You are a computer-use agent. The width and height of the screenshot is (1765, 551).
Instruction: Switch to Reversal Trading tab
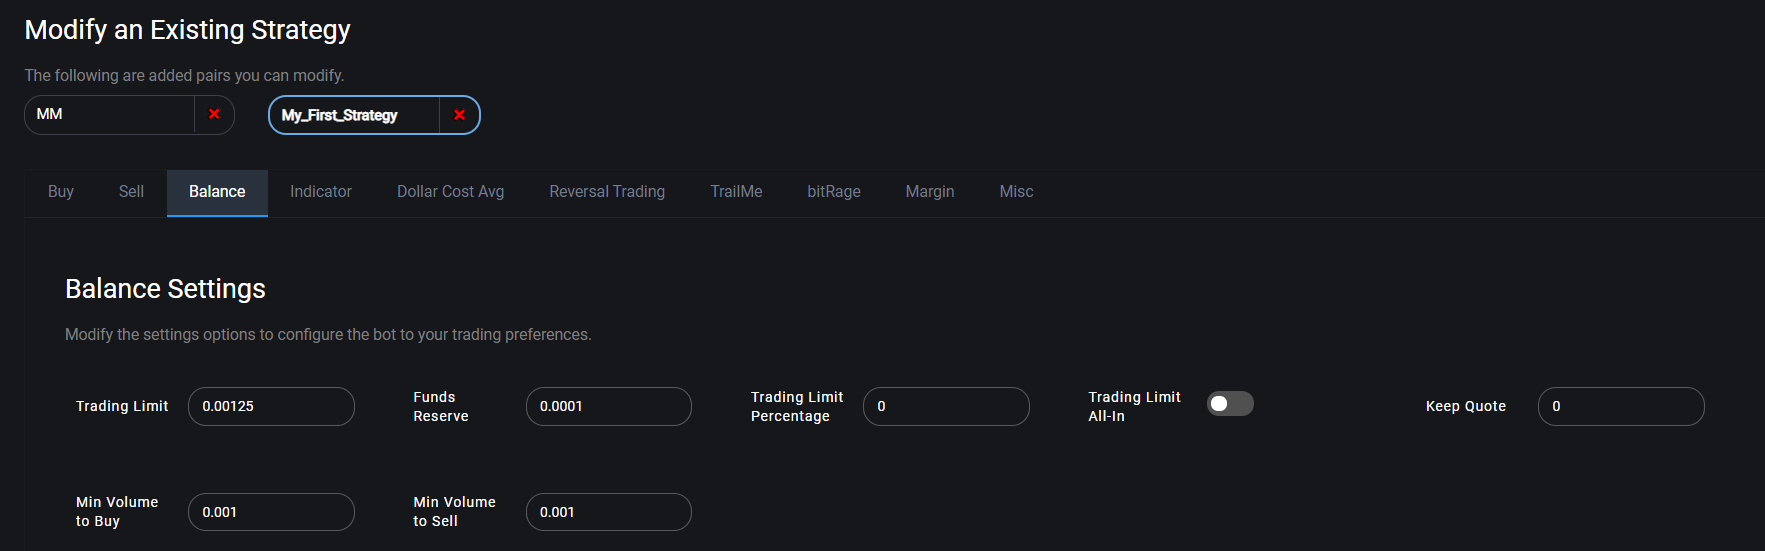607,192
